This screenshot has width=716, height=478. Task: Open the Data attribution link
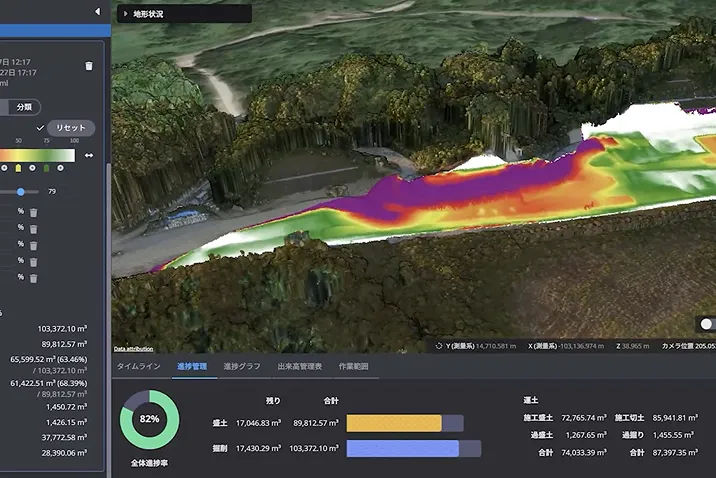tap(133, 349)
